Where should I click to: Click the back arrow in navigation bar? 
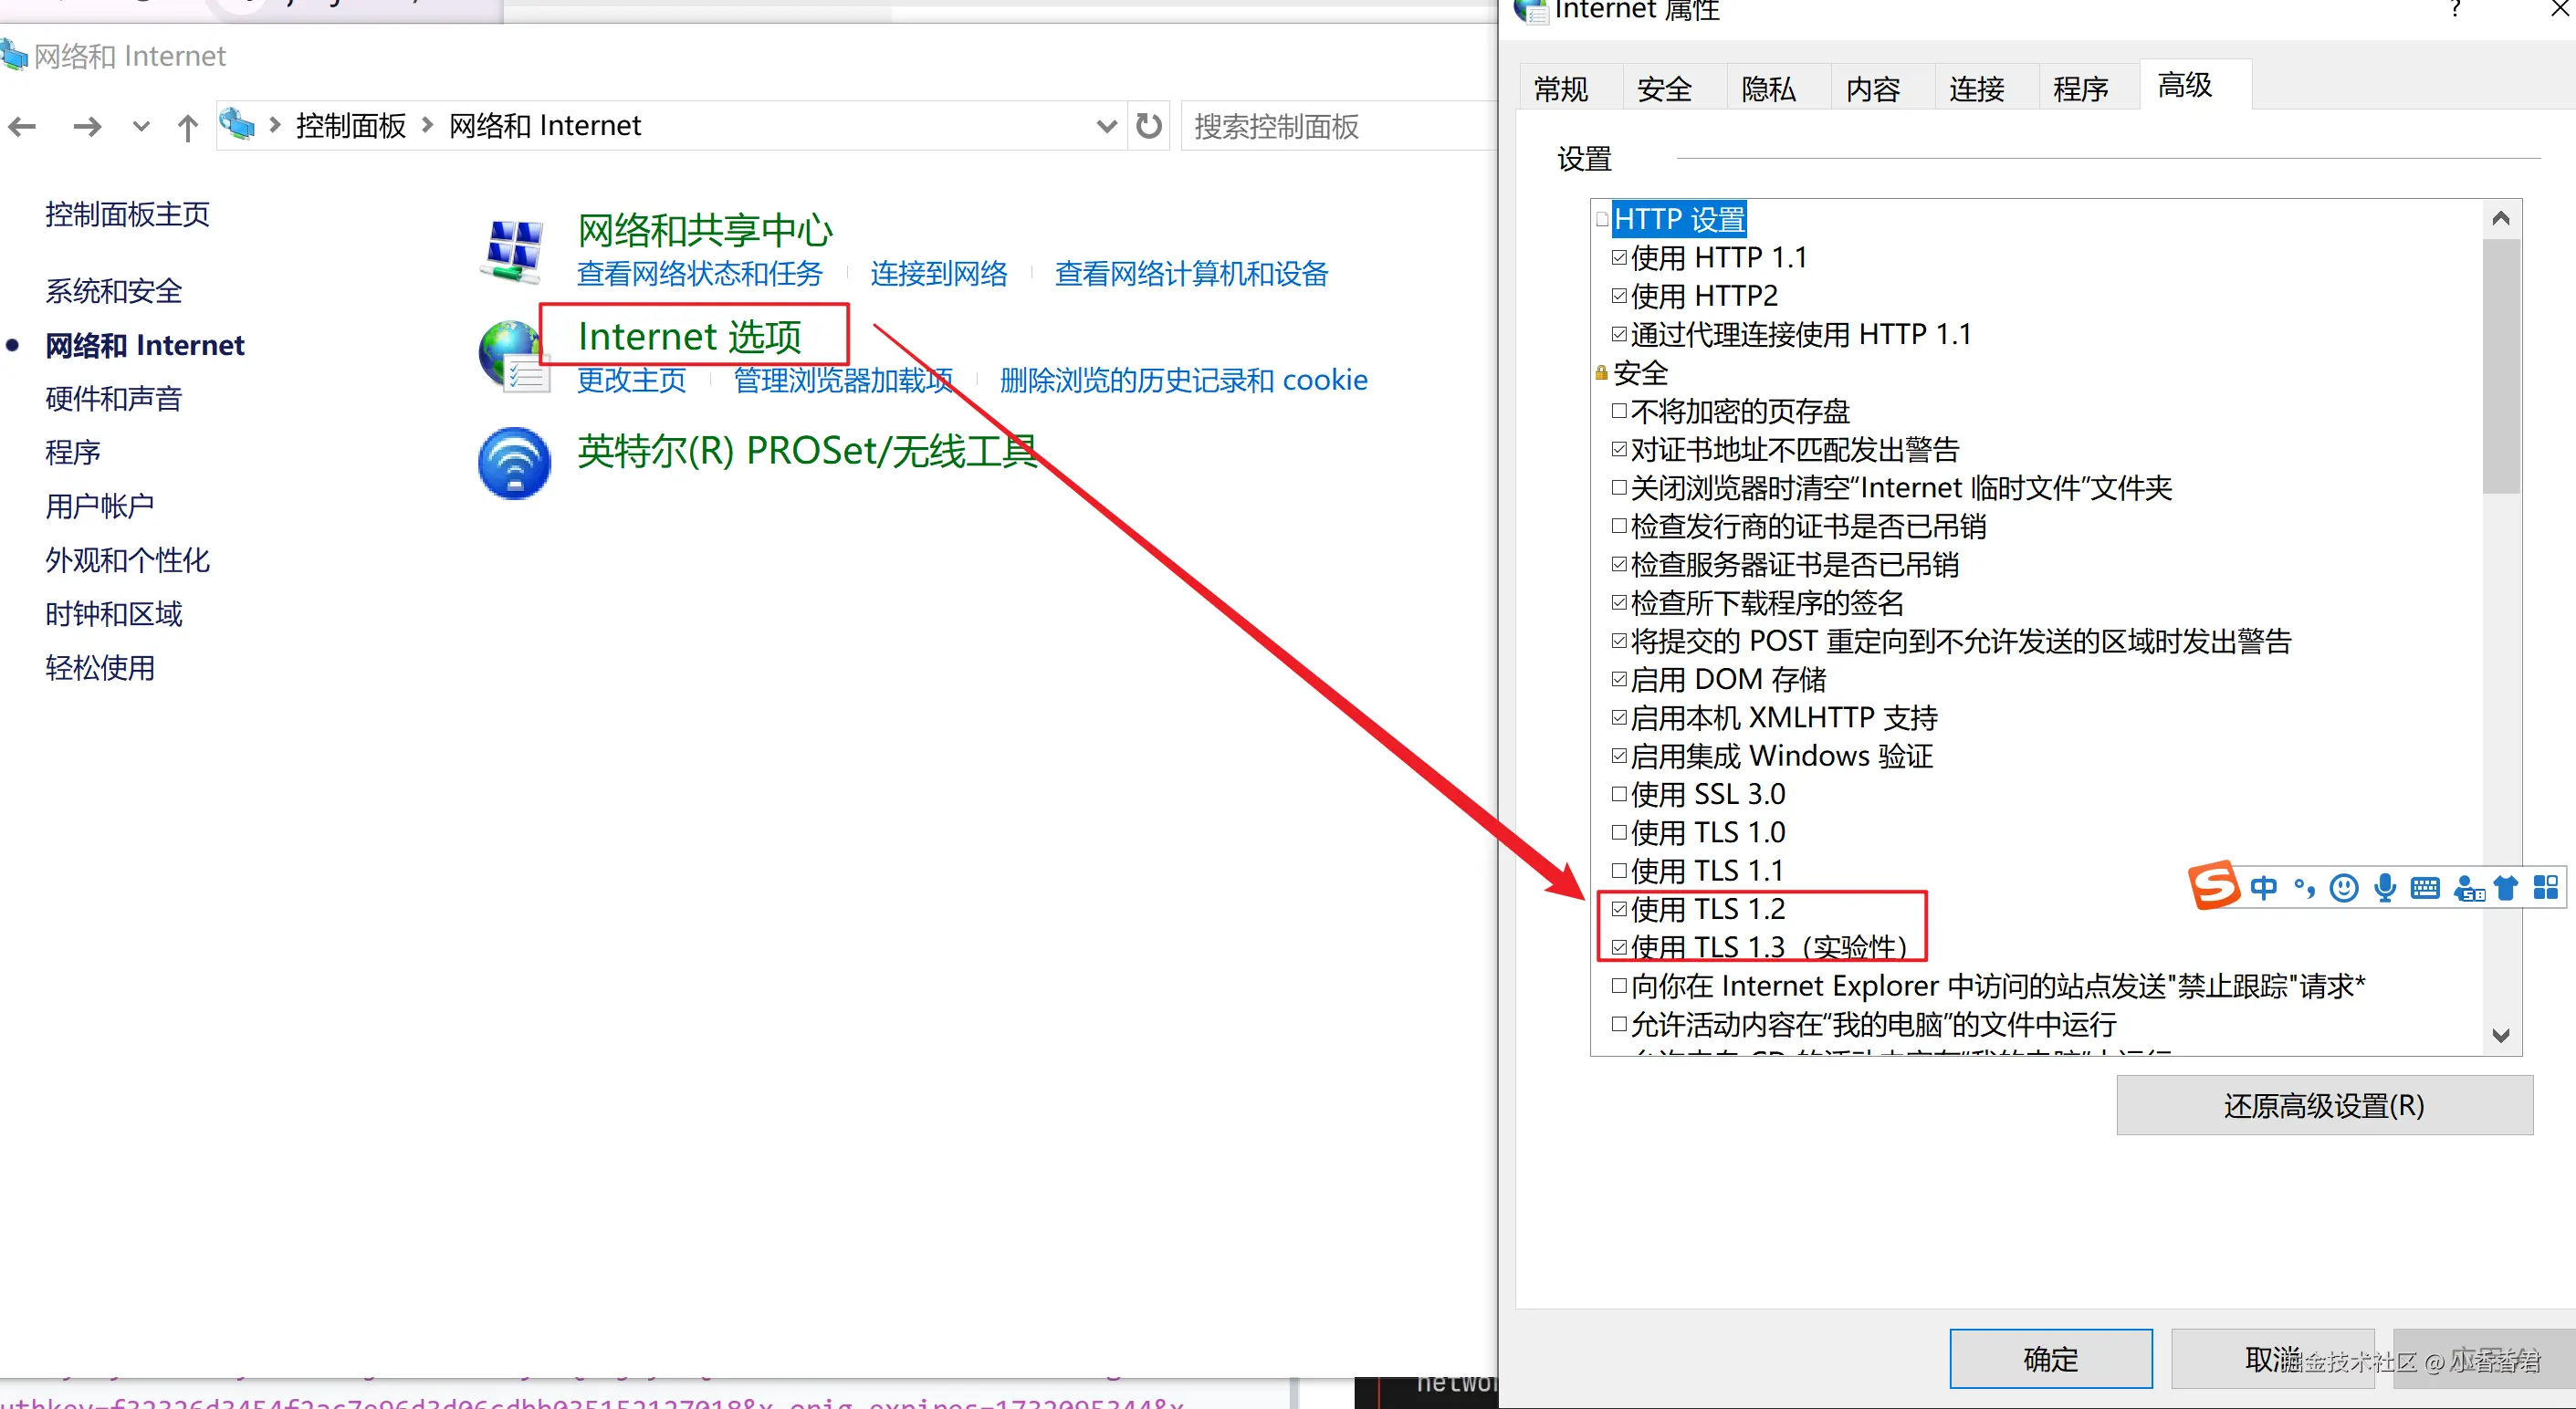[22, 127]
